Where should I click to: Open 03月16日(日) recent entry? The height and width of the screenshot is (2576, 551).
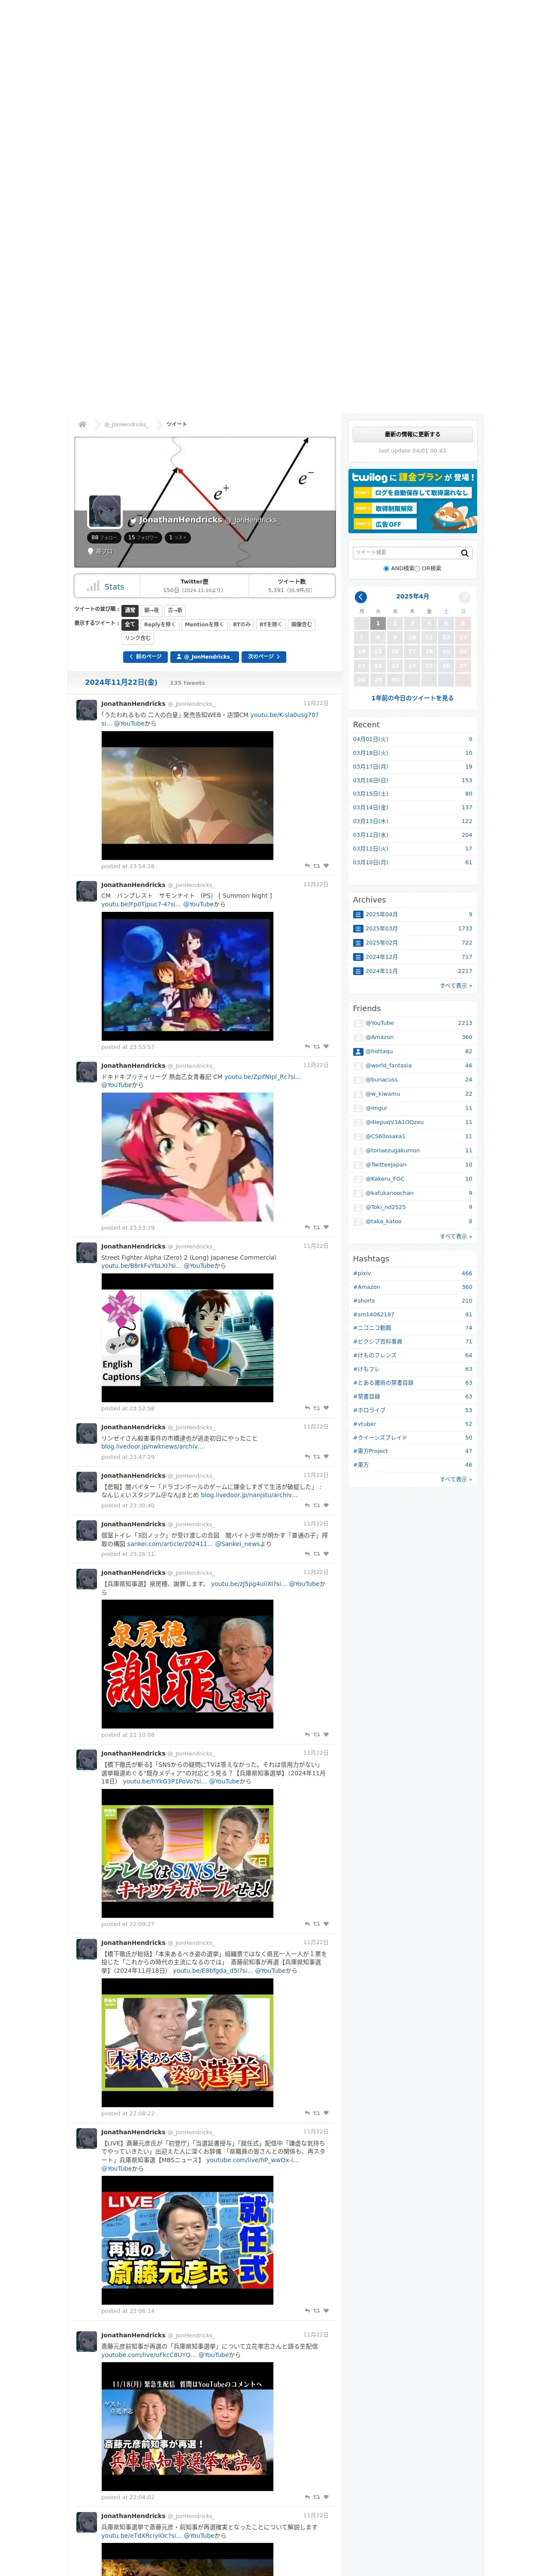click(x=371, y=780)
